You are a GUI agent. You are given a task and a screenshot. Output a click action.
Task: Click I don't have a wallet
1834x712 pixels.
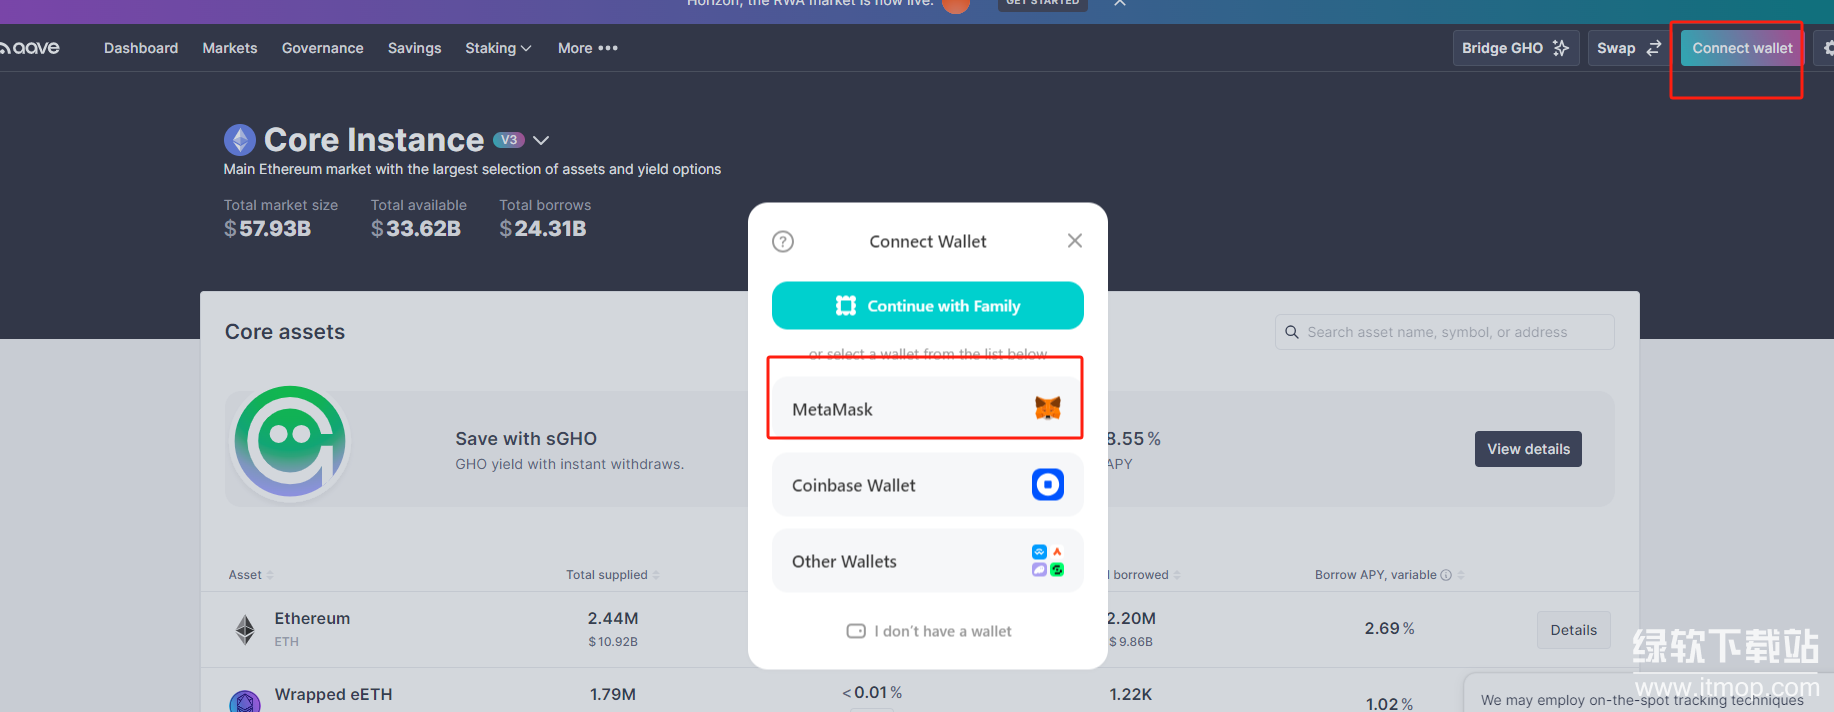(929, 631)
